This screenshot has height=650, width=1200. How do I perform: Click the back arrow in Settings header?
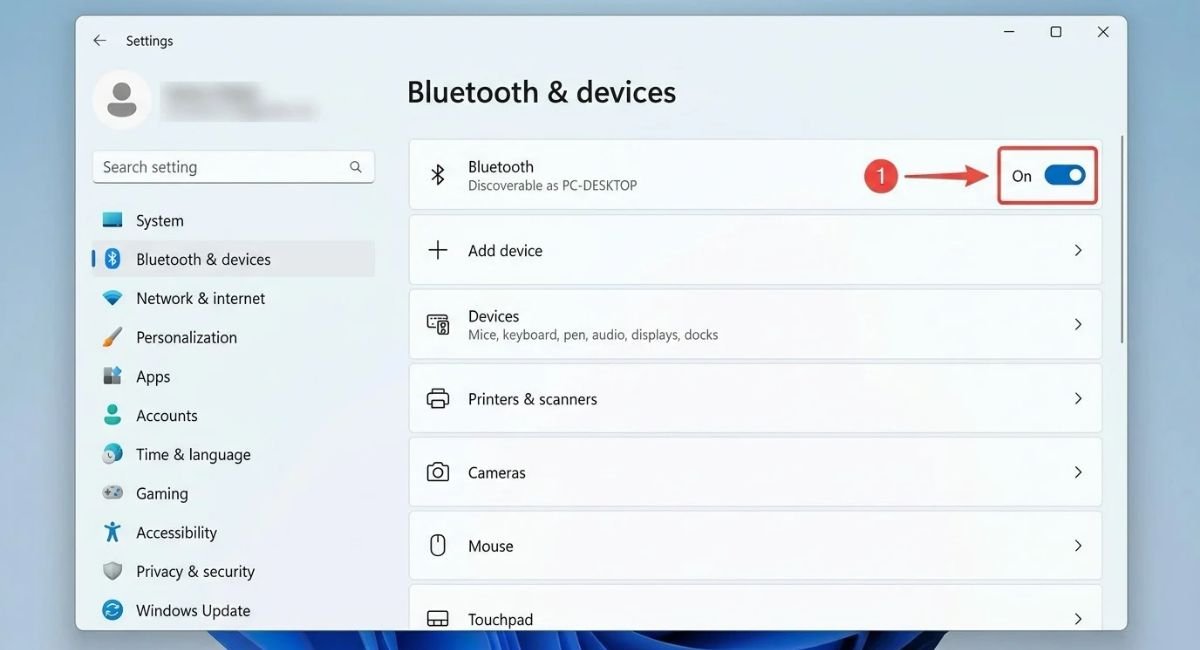(x=99, y=41)
